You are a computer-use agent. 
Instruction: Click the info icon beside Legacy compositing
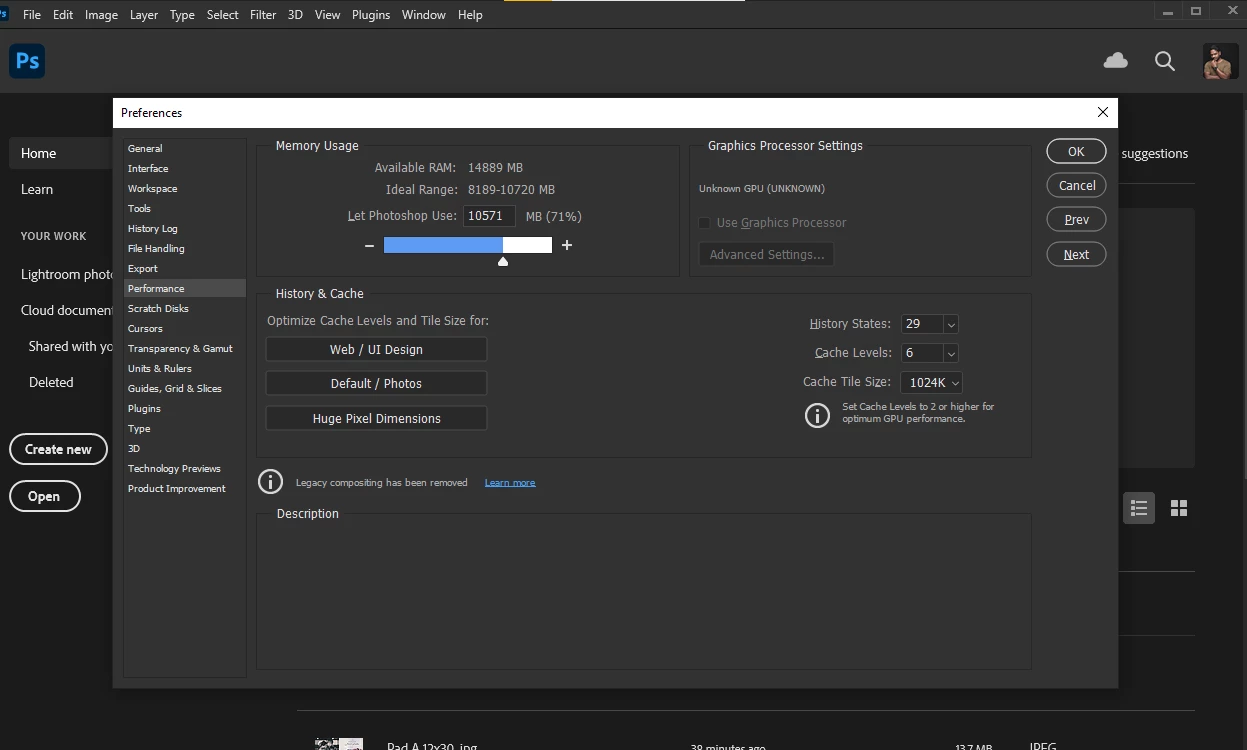click(x=270, y=482)
